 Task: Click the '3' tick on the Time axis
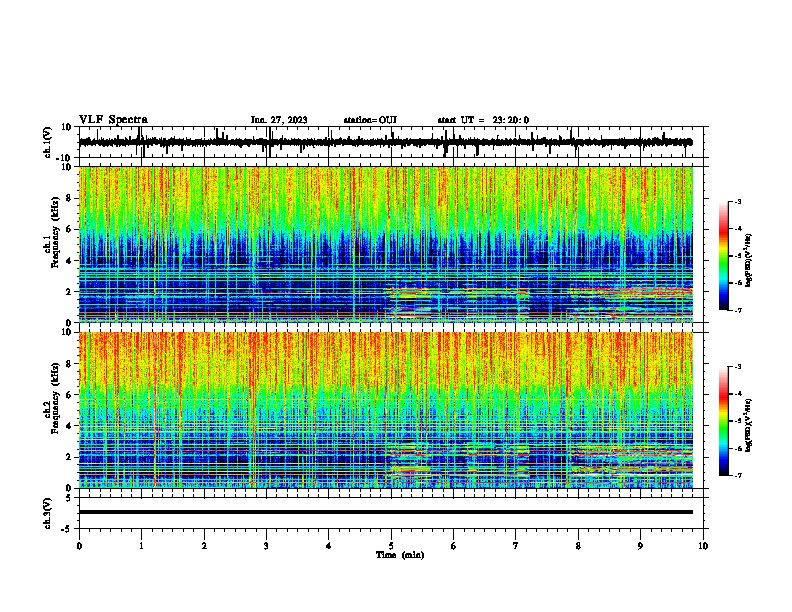(266, 546)
